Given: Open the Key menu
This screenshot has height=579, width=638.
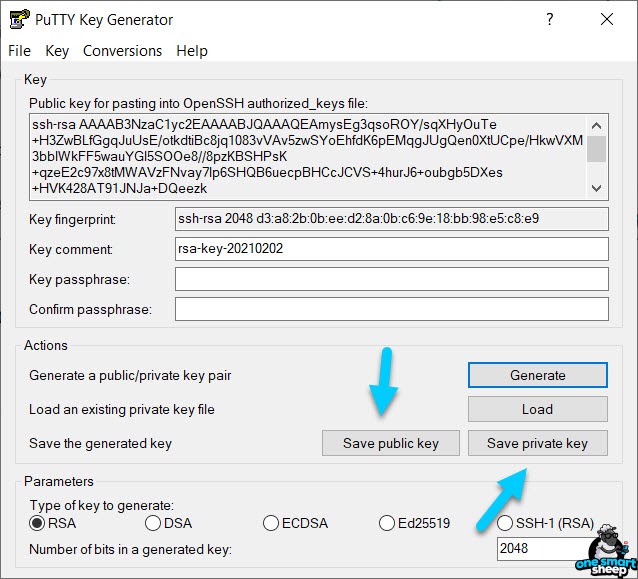Looking at the screenshot, I should [x=57, y=51].
